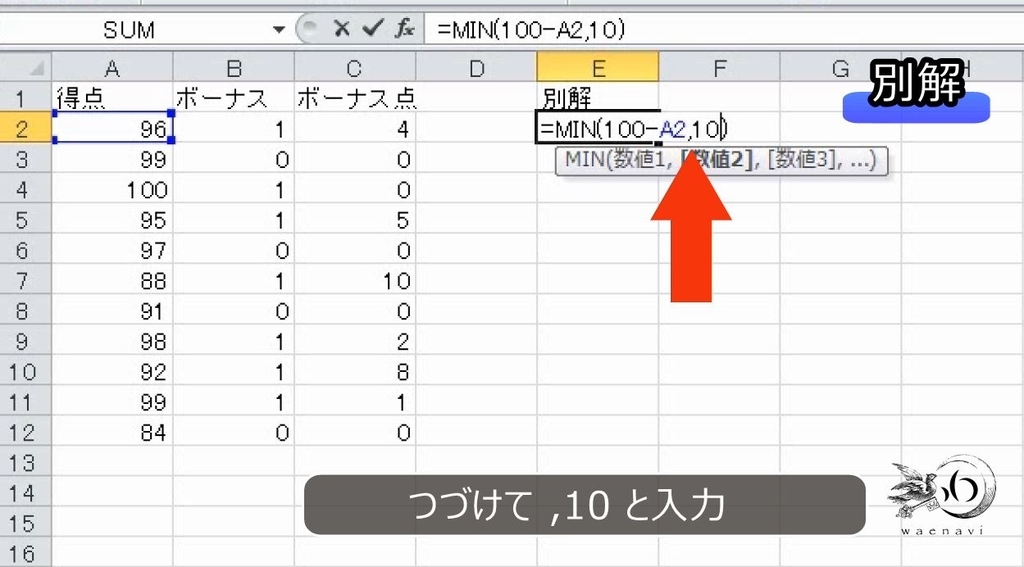Screen dimensions: 1024x567
Task: Select column F header
Action: (719, 68)
